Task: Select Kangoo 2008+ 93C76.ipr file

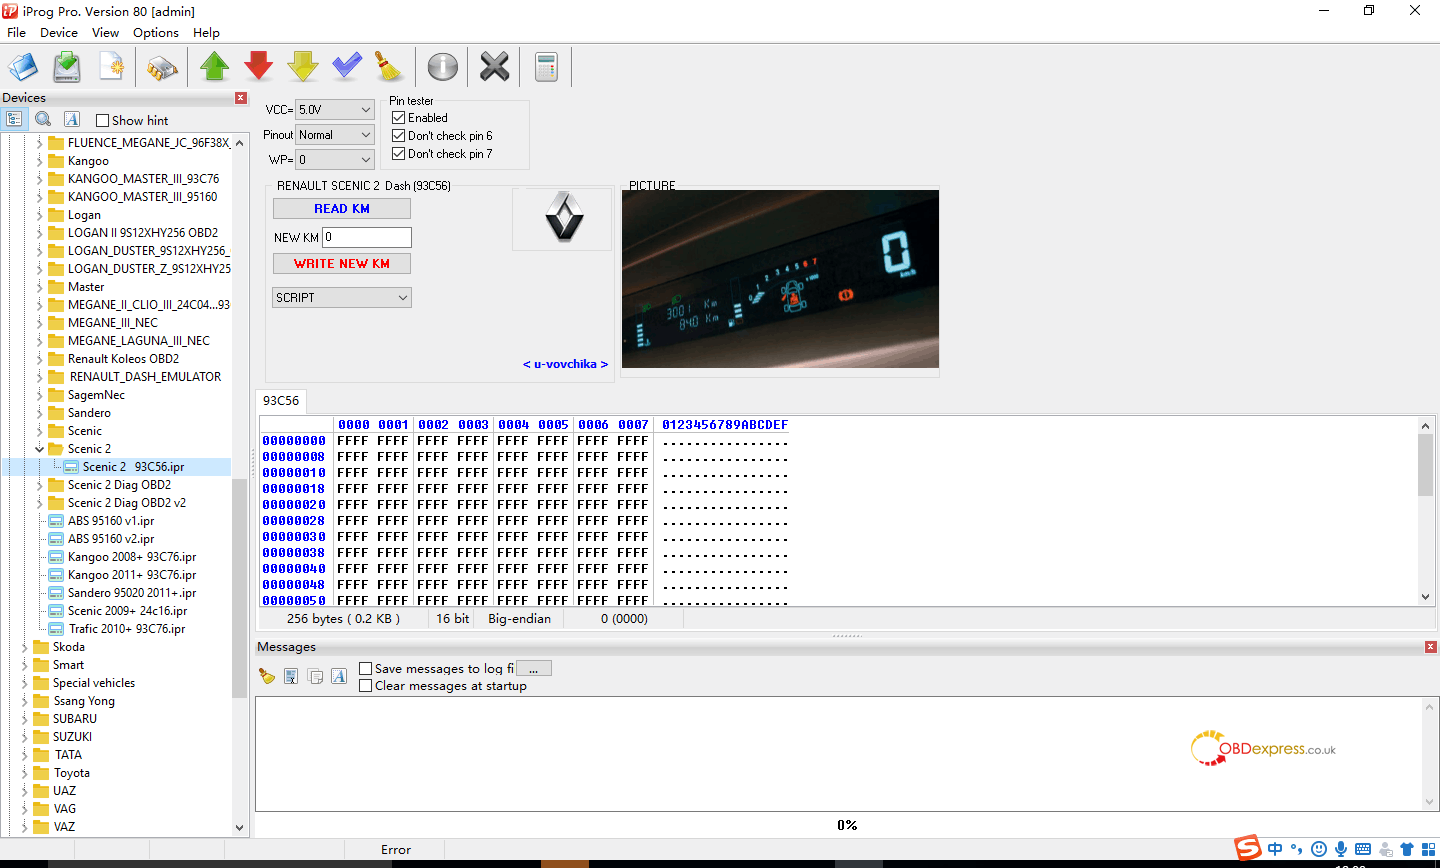Action: [132, 557]
